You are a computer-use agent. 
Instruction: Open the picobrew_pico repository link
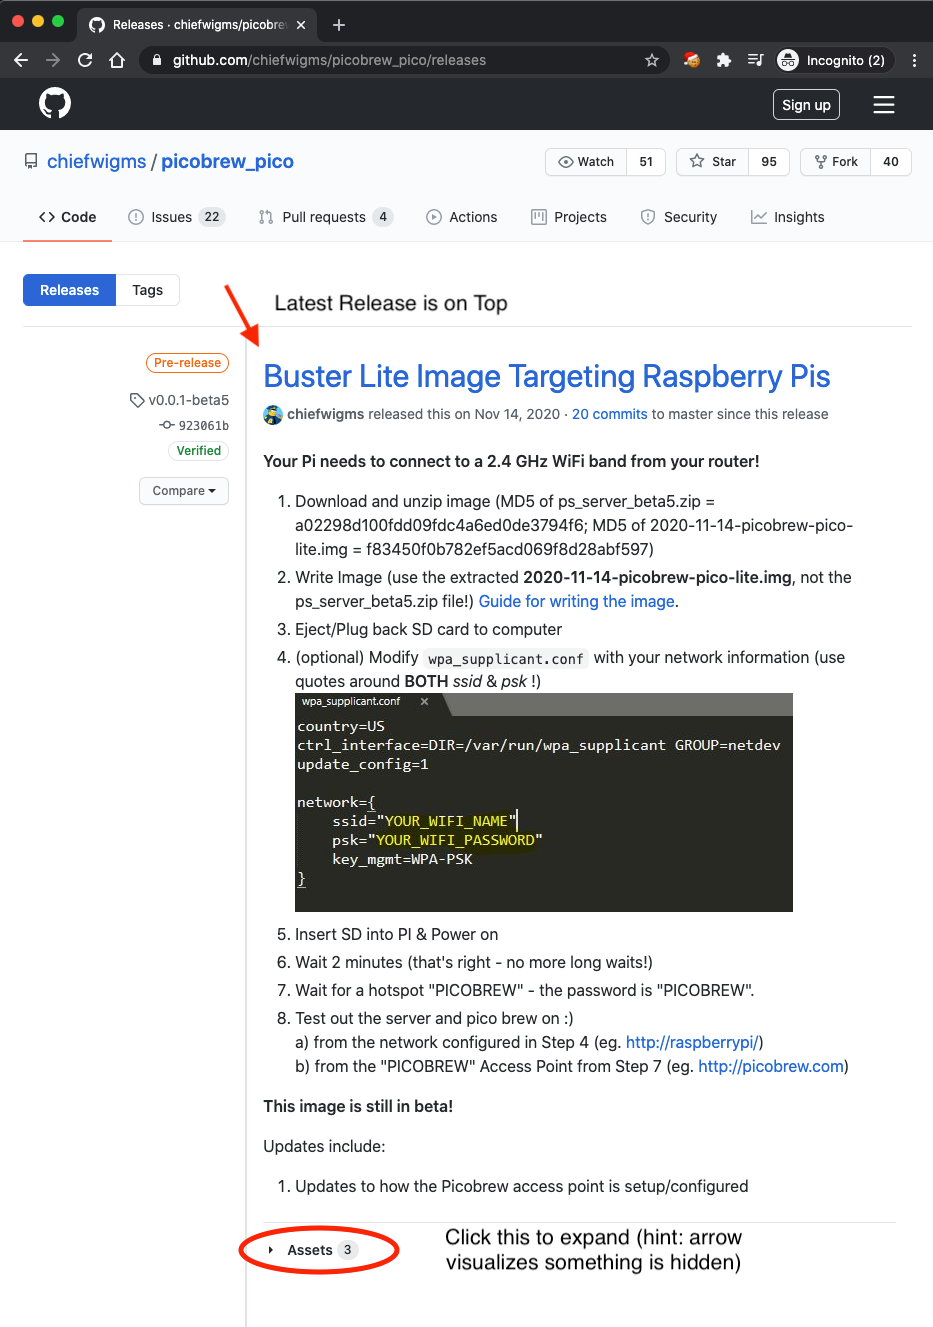tap(227, 161)
